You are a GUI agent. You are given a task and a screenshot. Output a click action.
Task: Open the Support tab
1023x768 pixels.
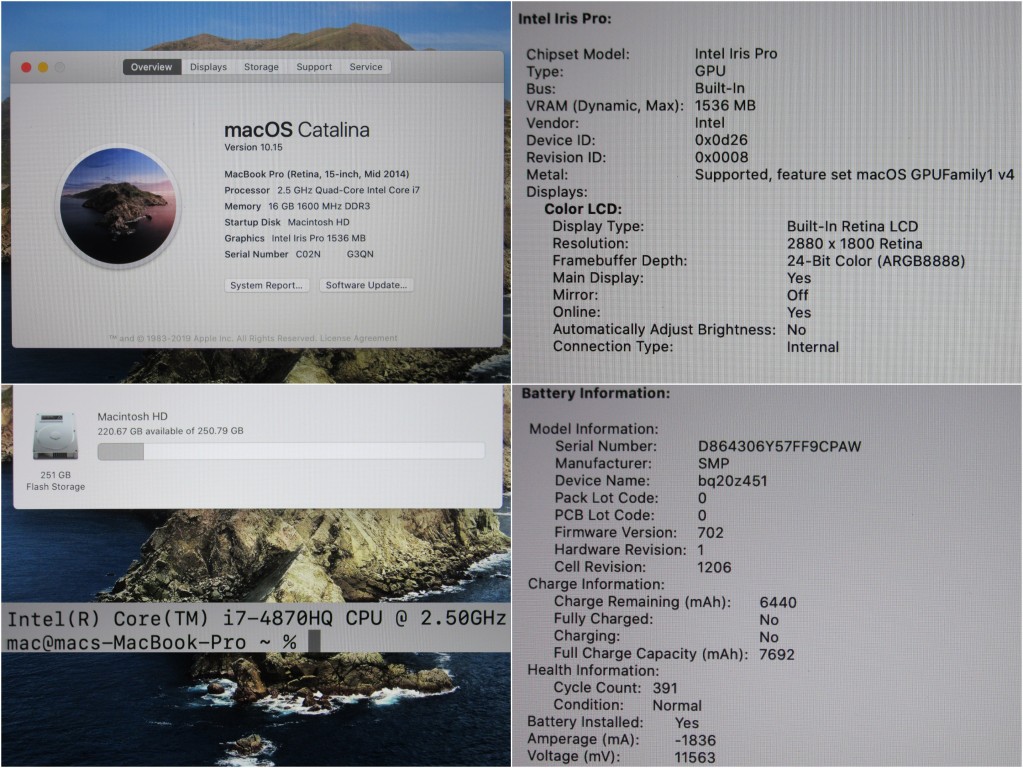(x=314, y=67)
